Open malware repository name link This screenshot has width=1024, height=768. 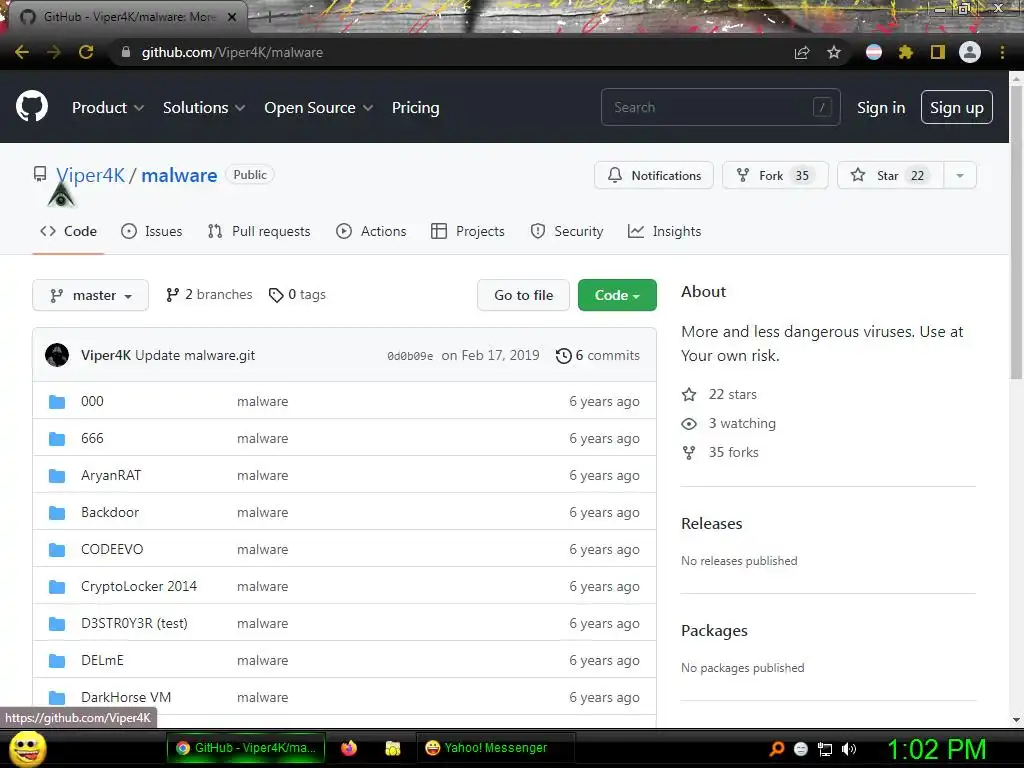179,175
